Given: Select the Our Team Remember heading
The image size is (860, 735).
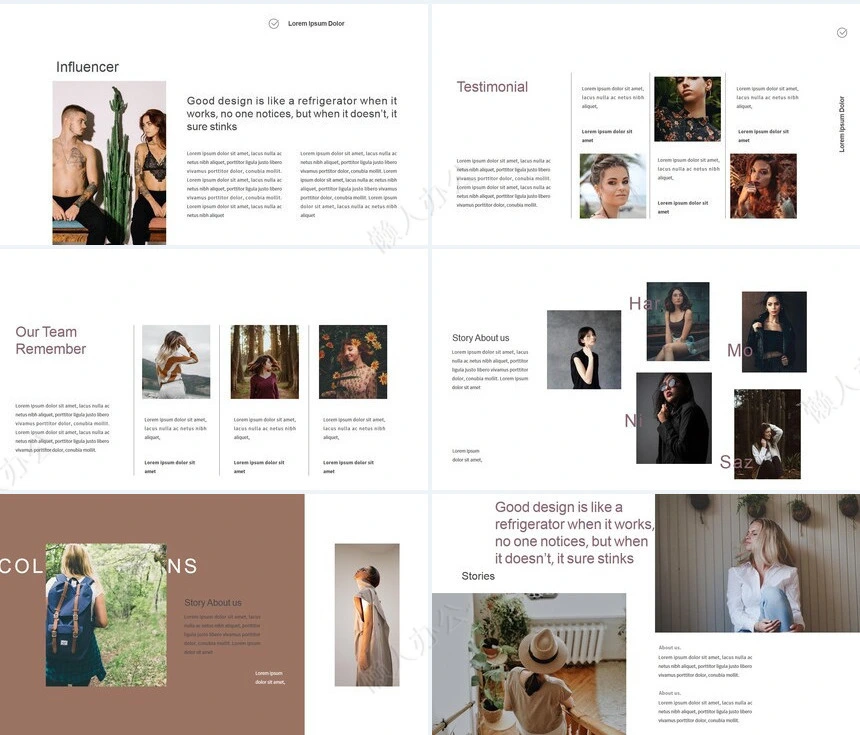Looking at the screenshot, I should [51, 341].
